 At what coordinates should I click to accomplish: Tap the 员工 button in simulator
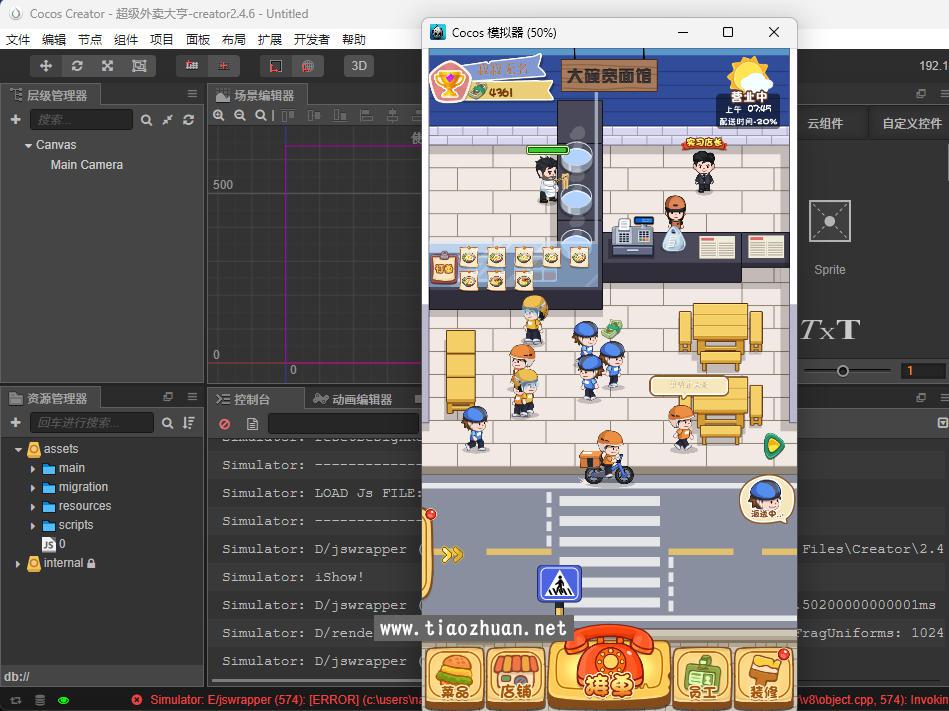(702, 676)
